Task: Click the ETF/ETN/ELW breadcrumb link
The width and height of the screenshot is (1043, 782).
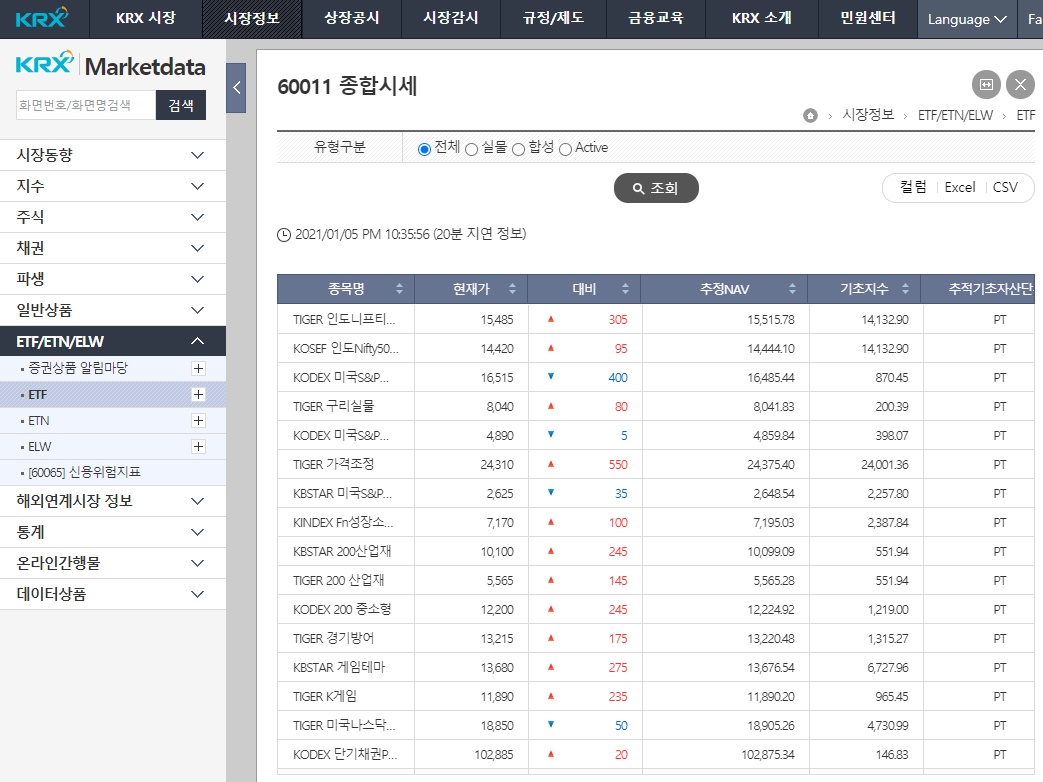Action: tap(955, 116)
